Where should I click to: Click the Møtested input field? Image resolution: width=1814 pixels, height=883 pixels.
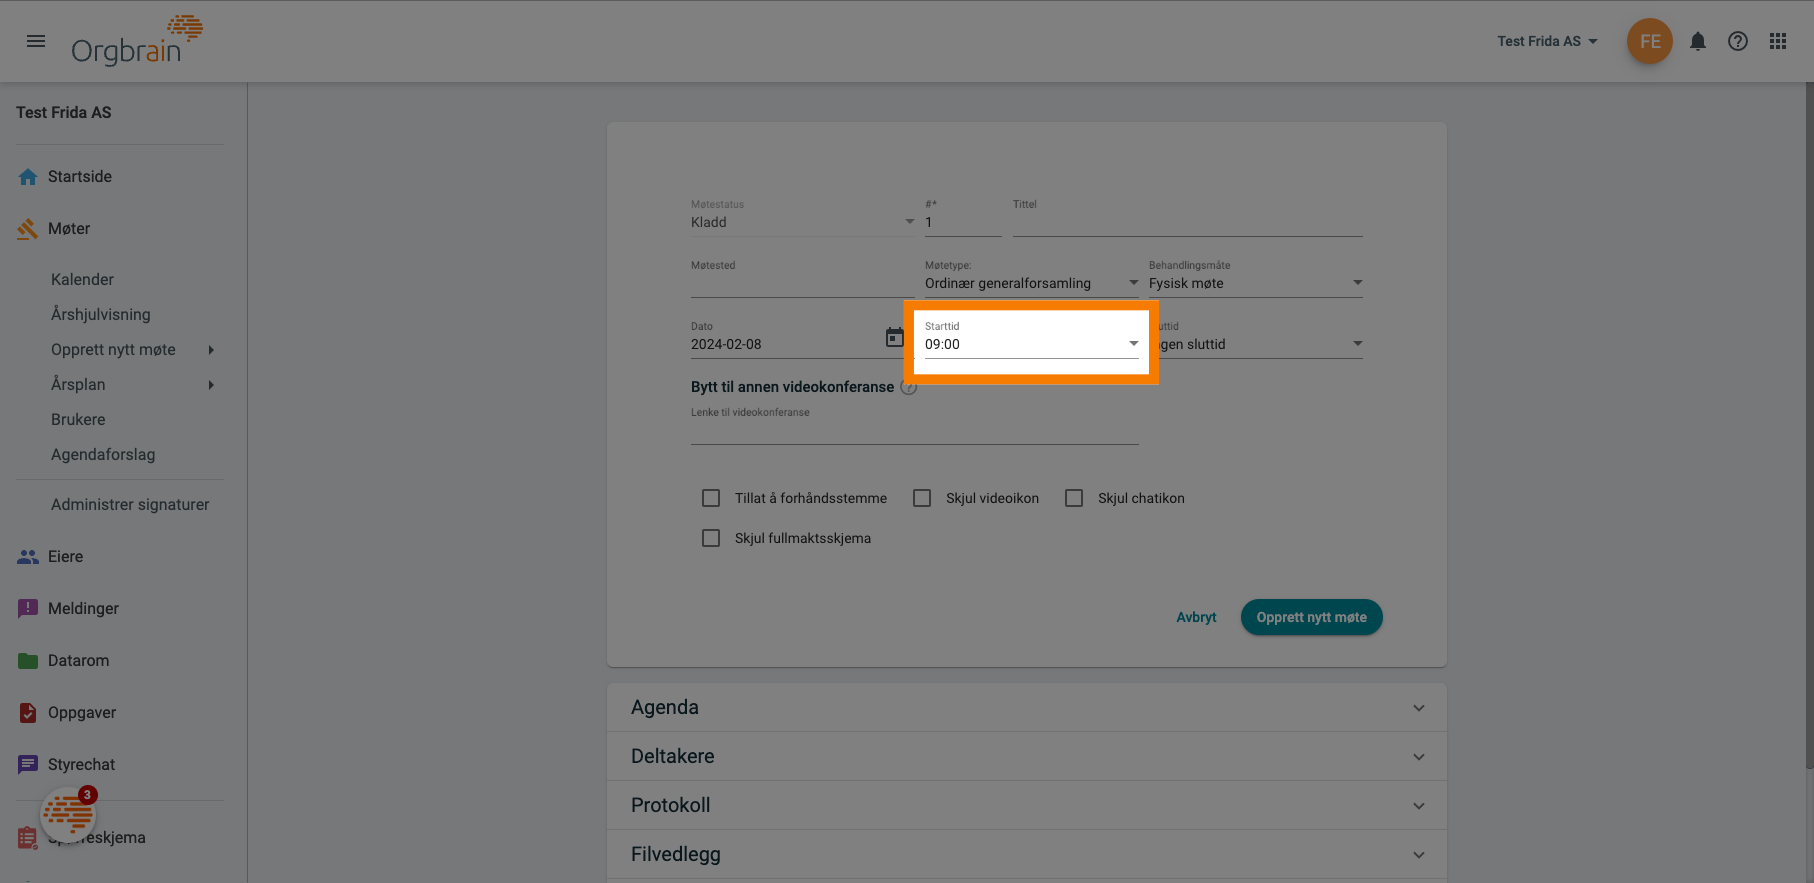pyautogui.click(x=803, y=283)
